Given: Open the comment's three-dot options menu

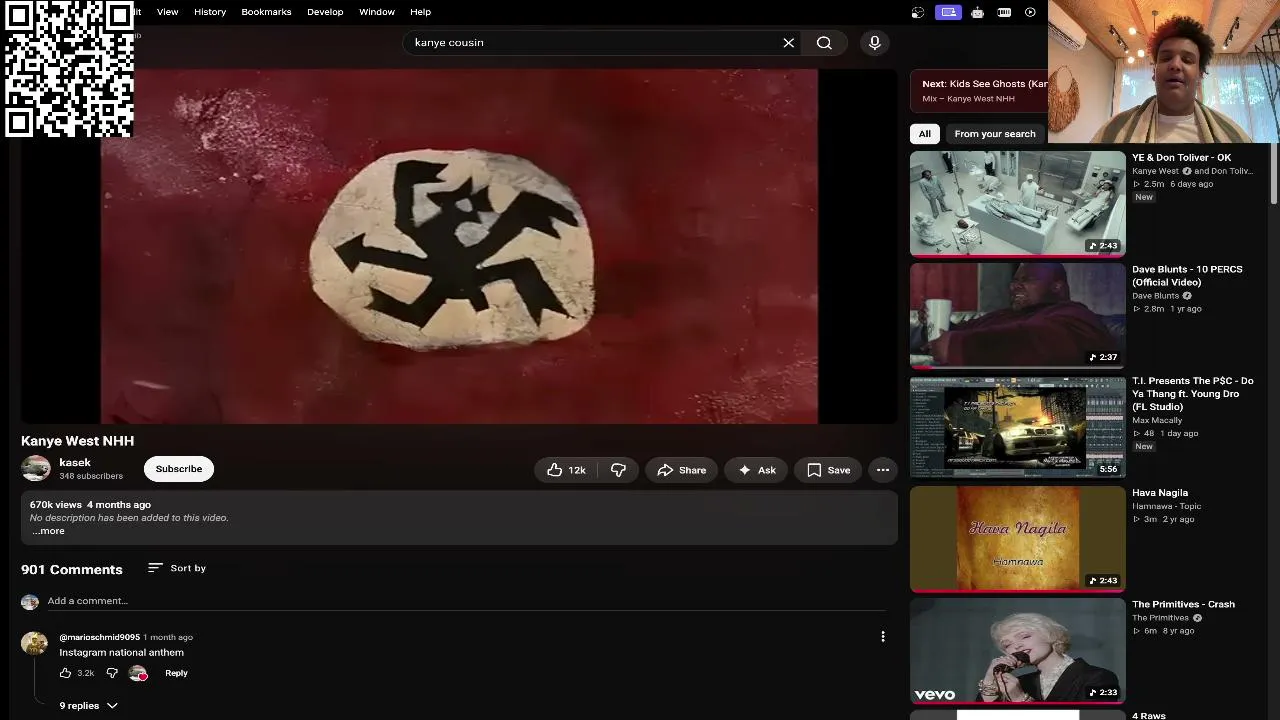Looking at the screenshot, I should click(x=883, y=637).
